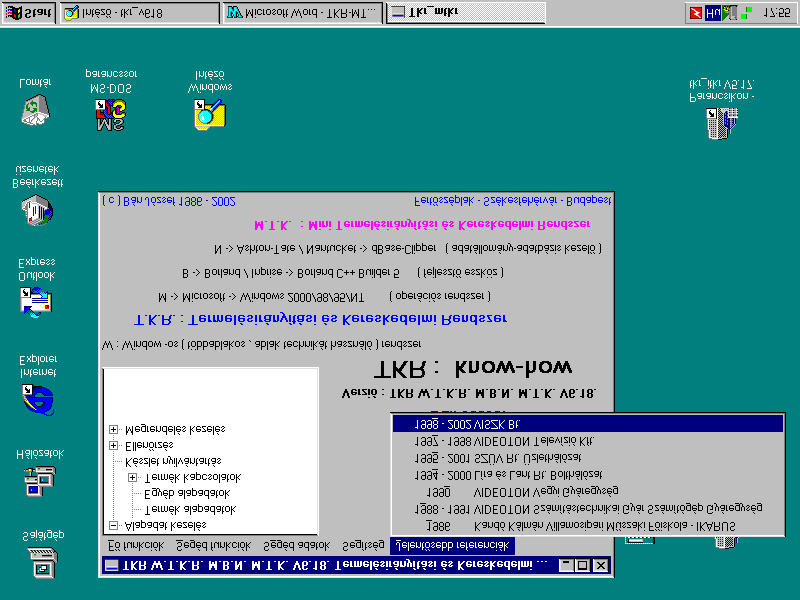Close the Jelentősebb referenciák menu
800x600 pixels.
pos(453,545)
